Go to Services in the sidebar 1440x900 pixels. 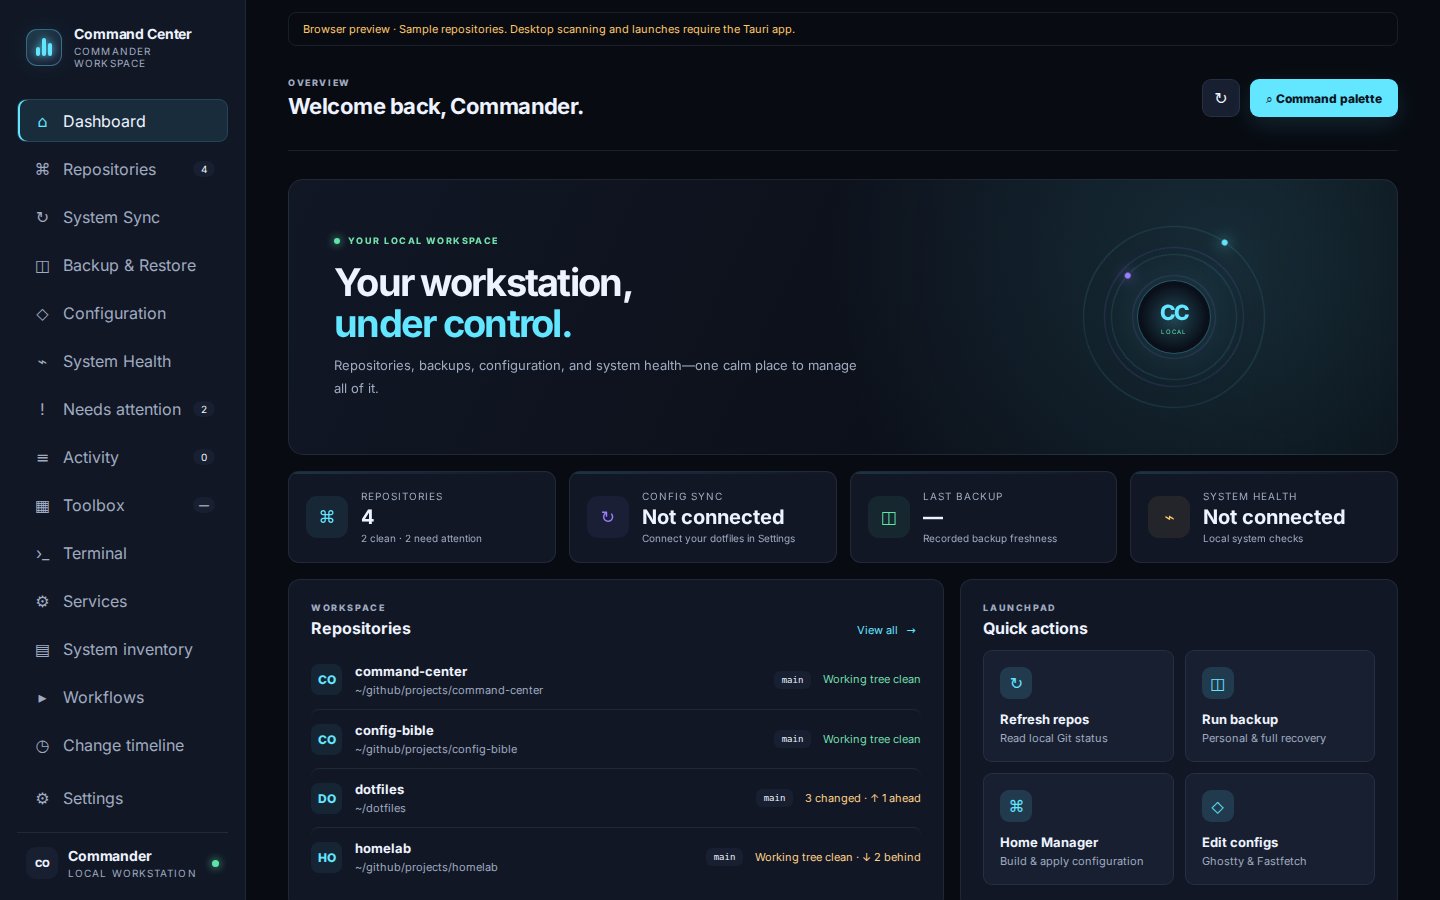point(123,601)
